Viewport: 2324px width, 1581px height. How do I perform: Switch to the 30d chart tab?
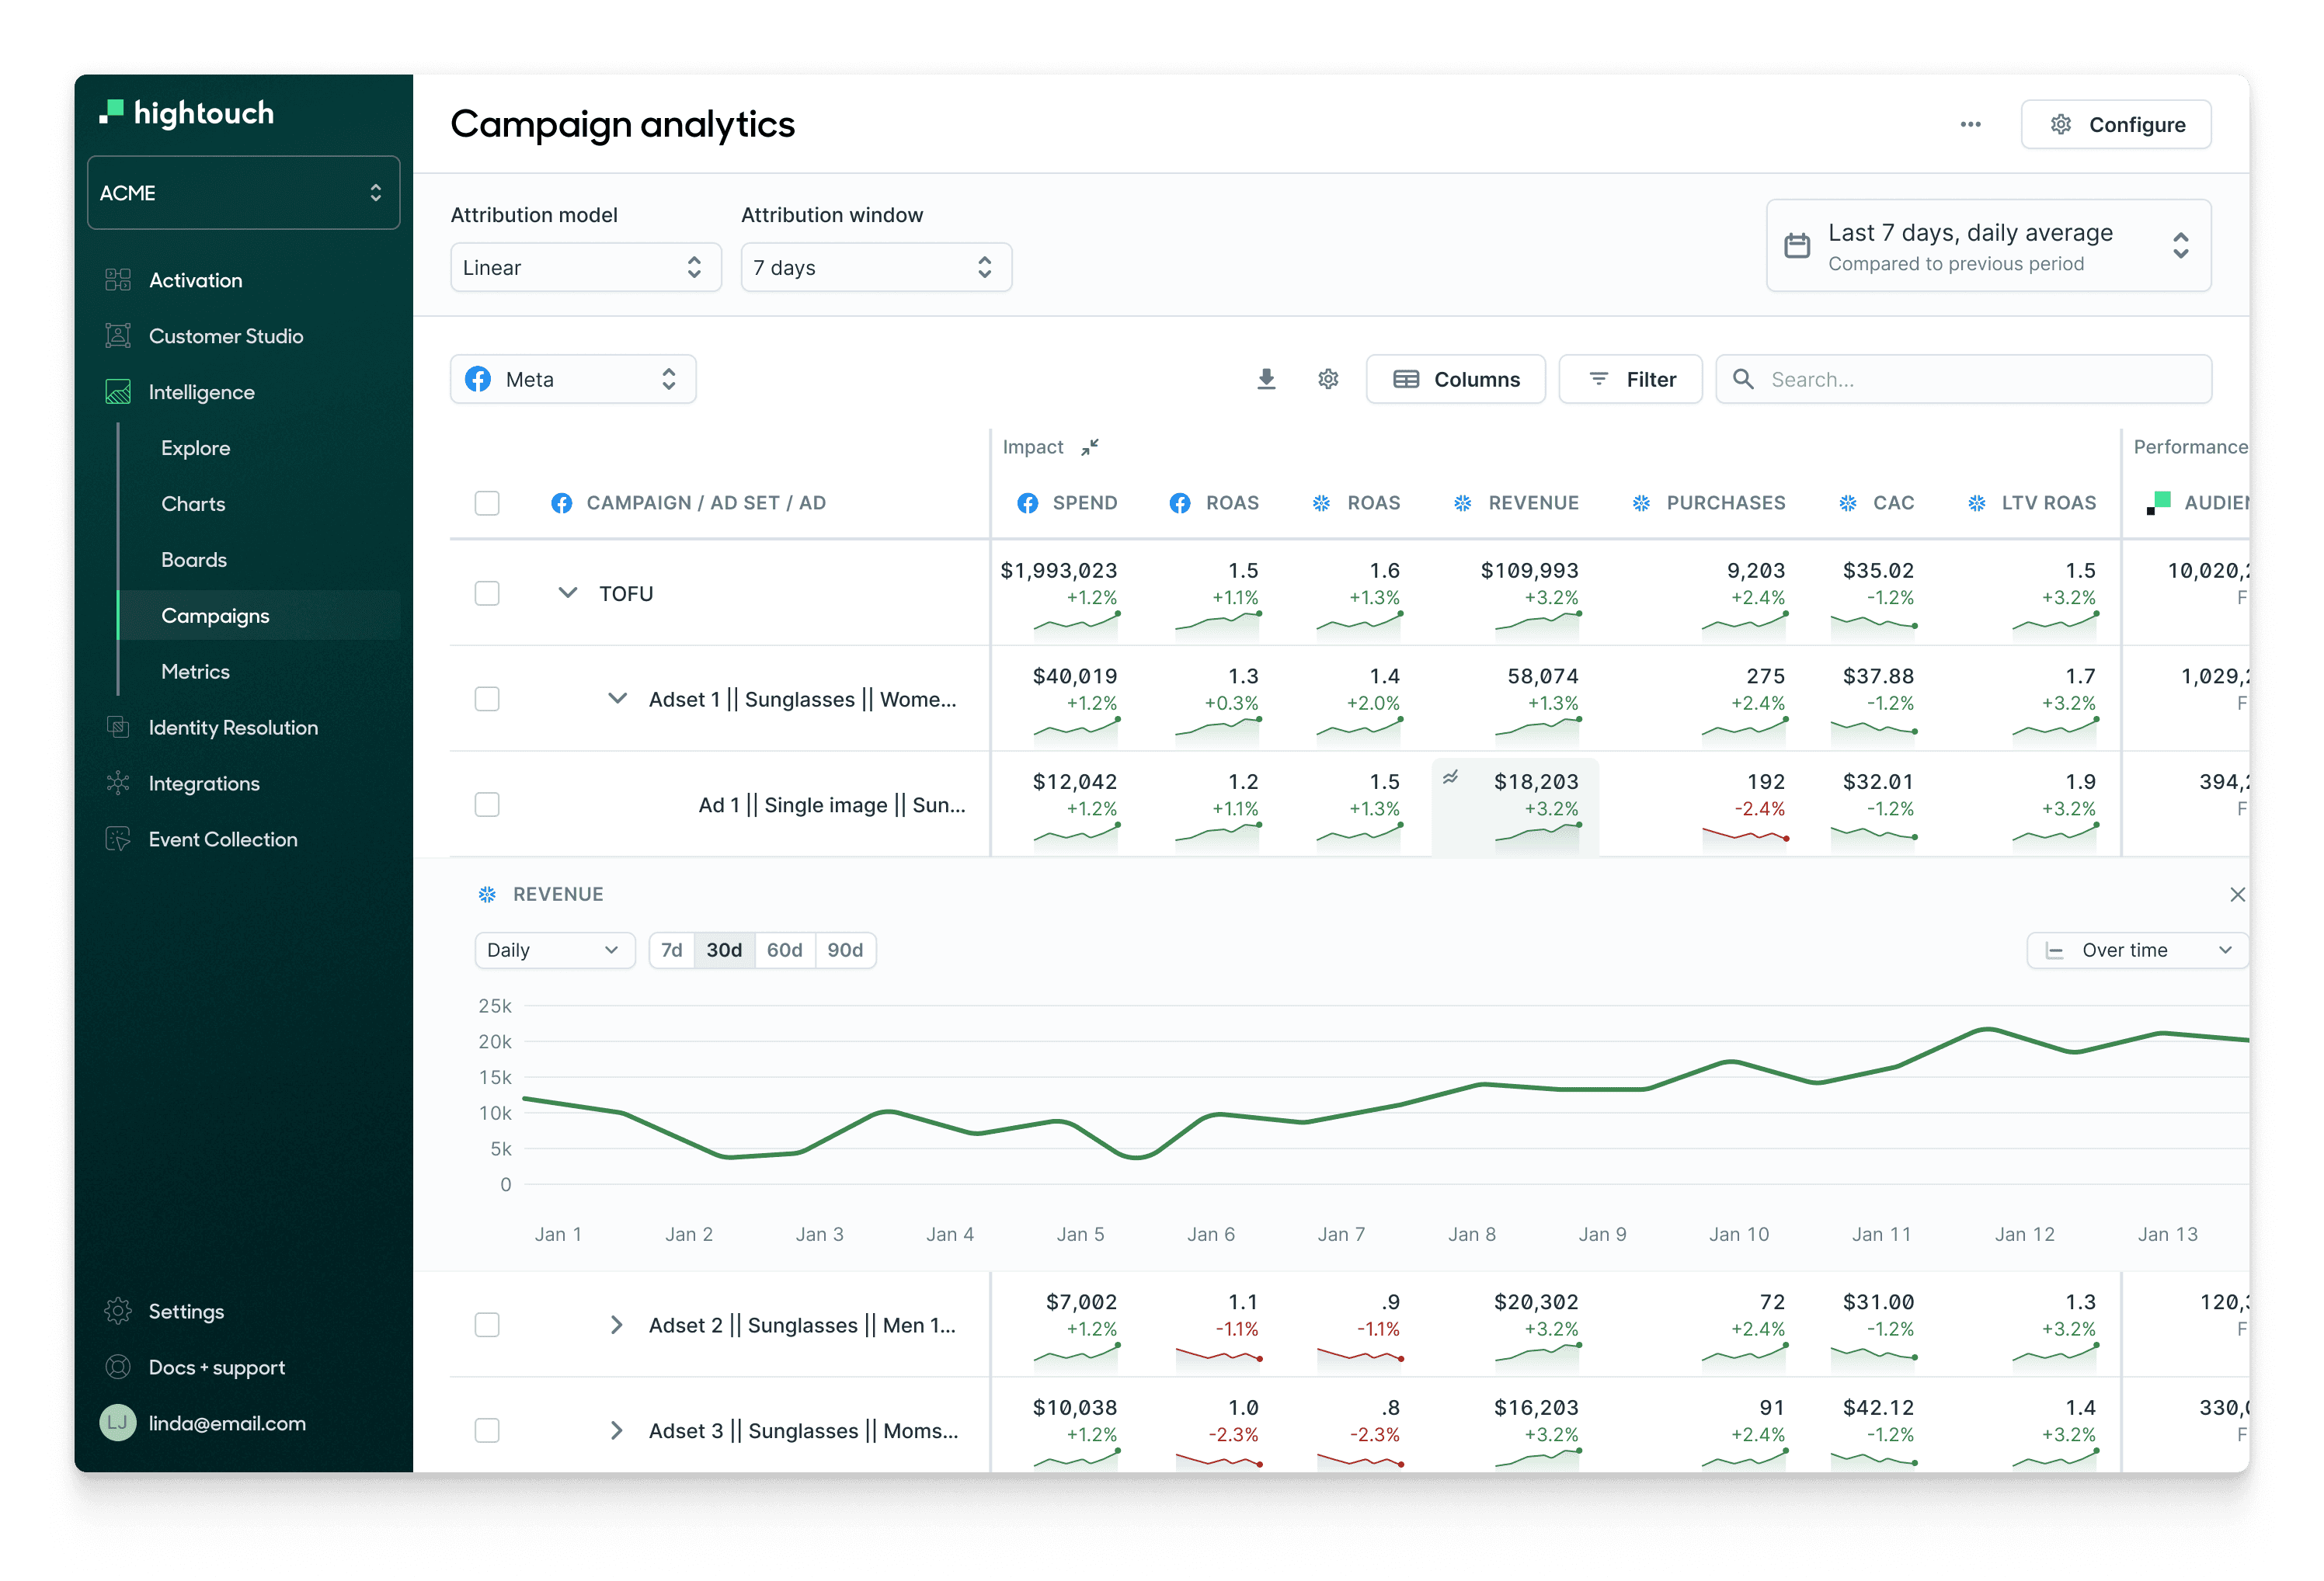[723, 950]
